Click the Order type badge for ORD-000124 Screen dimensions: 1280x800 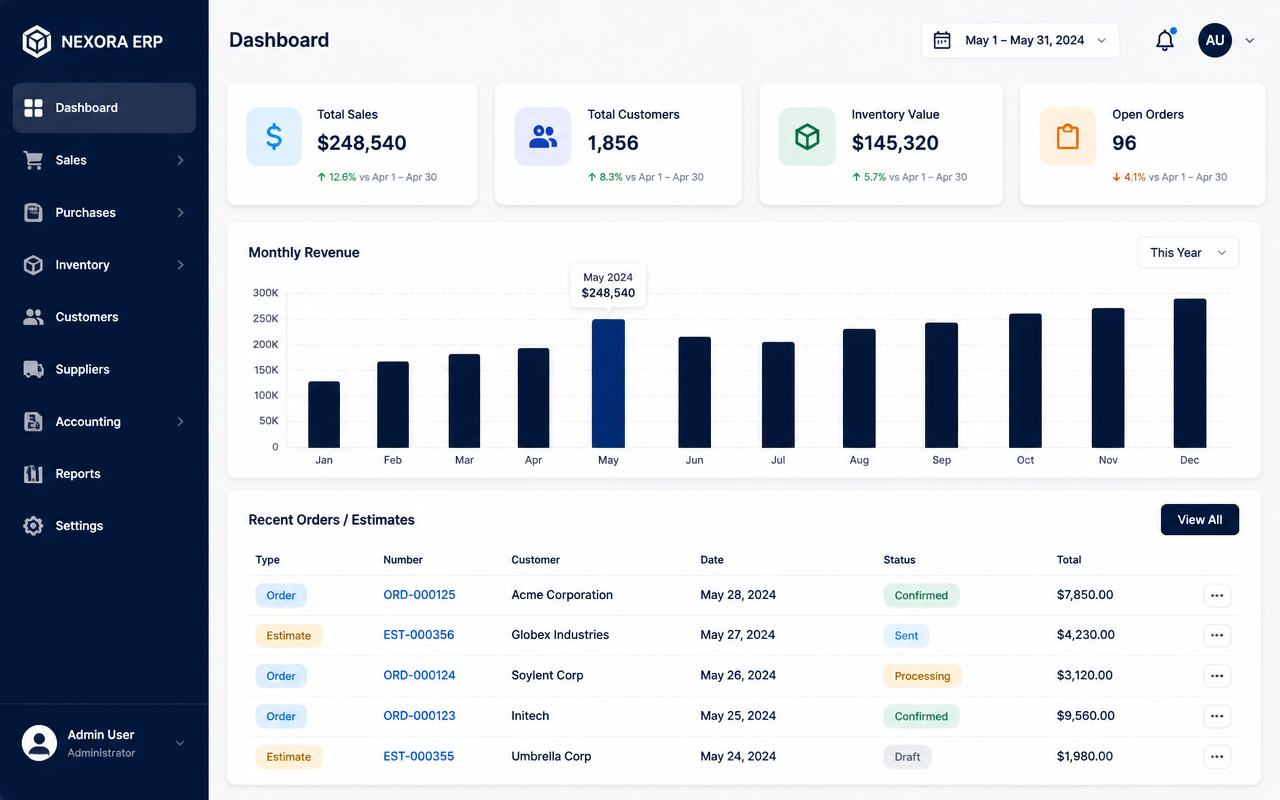tap(281, 676)
